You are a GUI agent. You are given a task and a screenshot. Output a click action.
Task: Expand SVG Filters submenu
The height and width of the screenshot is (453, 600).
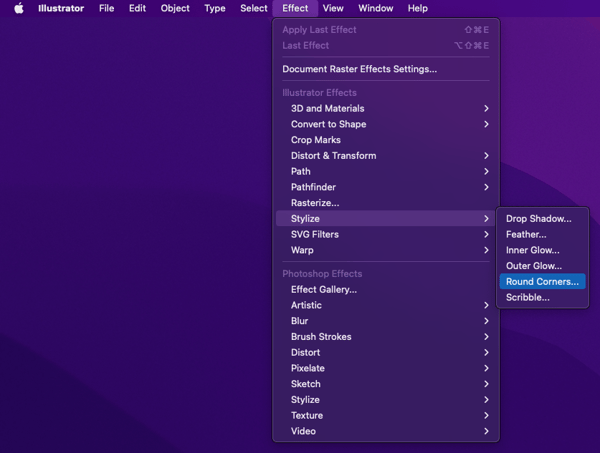(x=386, y=234)
